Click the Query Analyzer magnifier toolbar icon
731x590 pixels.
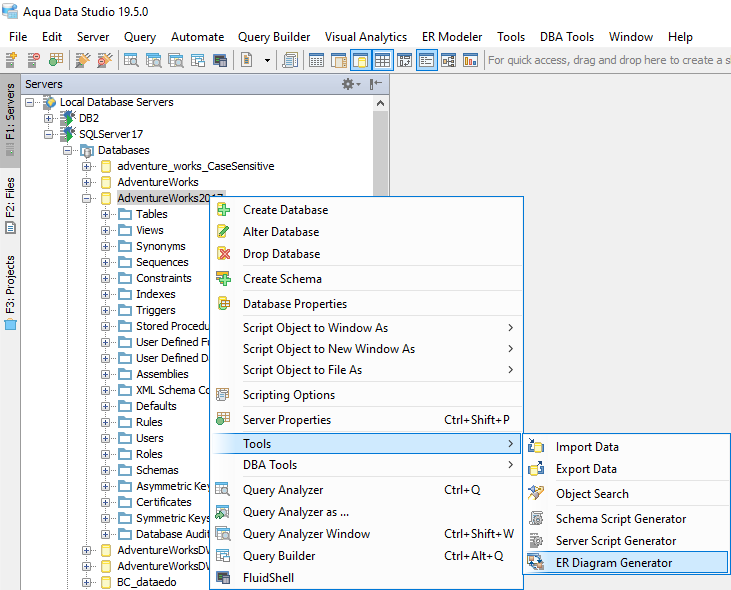[x=131, y=61]
